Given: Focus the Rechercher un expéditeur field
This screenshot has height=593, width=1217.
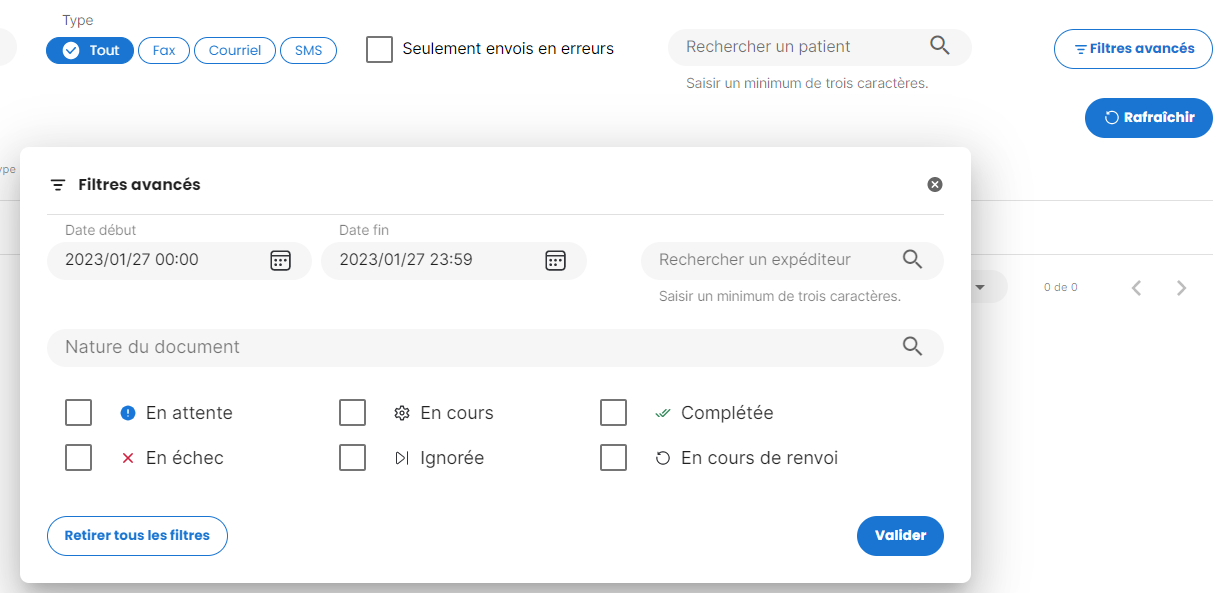Looking at the screenshot, I should click(x=770, y=260).
